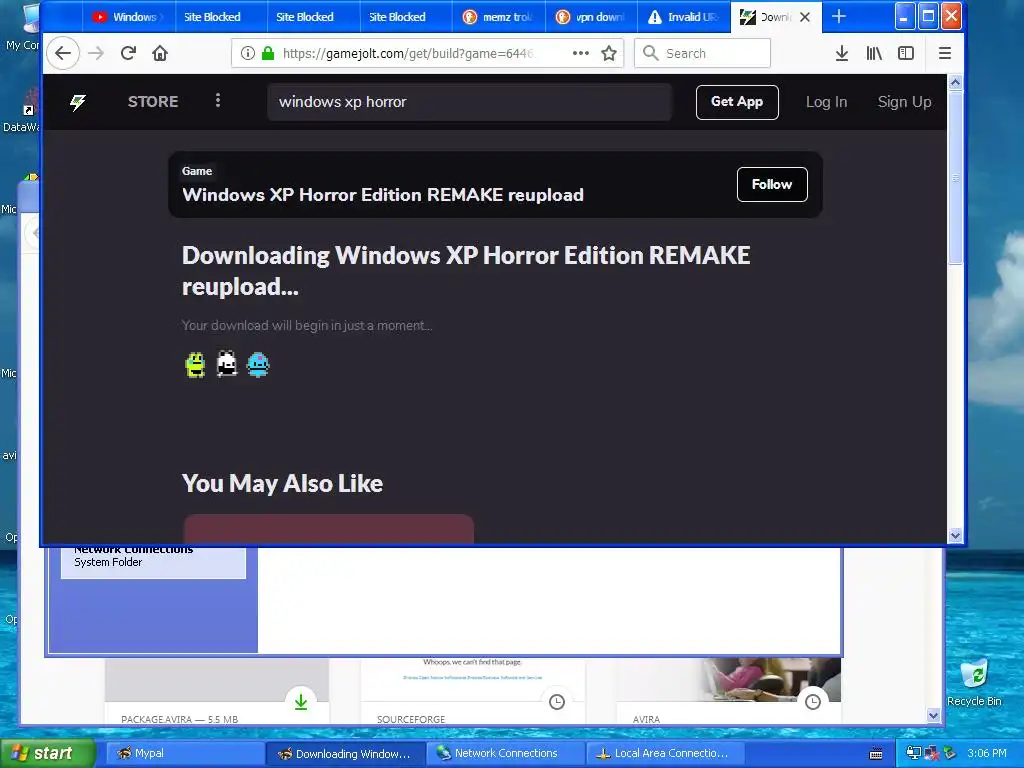Open the library bookshelf icon
This screenshot has height=768, width=1024.
[874, 54]
